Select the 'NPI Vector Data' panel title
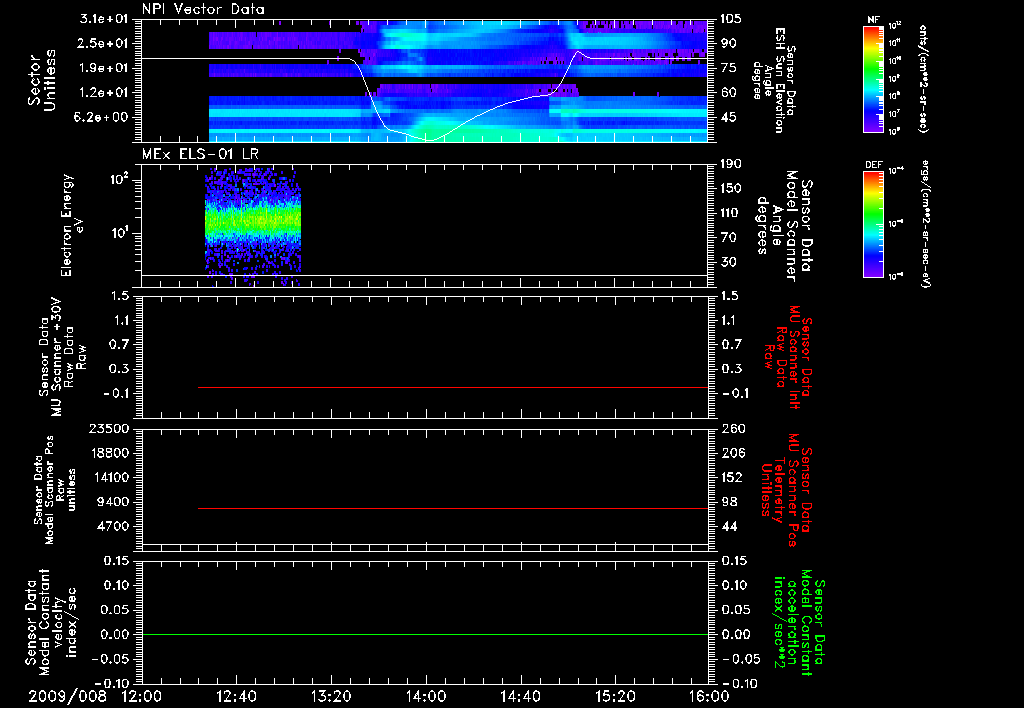 pos(203,9)
